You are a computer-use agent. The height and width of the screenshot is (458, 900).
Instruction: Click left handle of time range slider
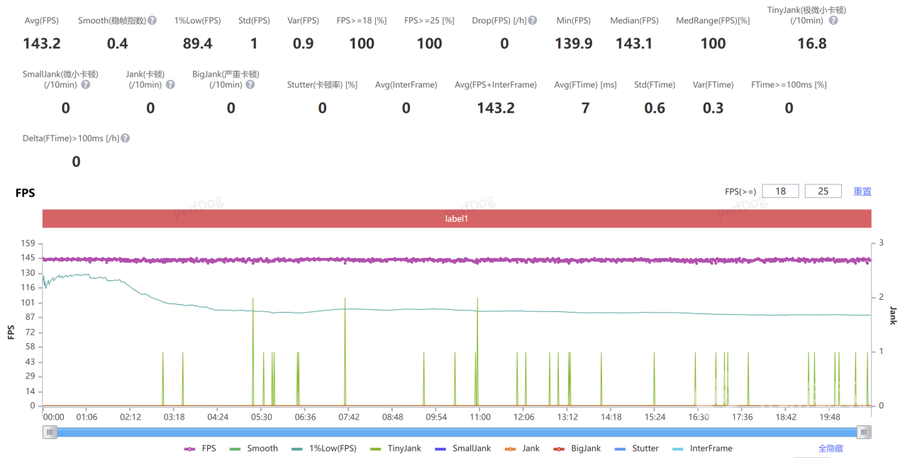pos(50,432)
